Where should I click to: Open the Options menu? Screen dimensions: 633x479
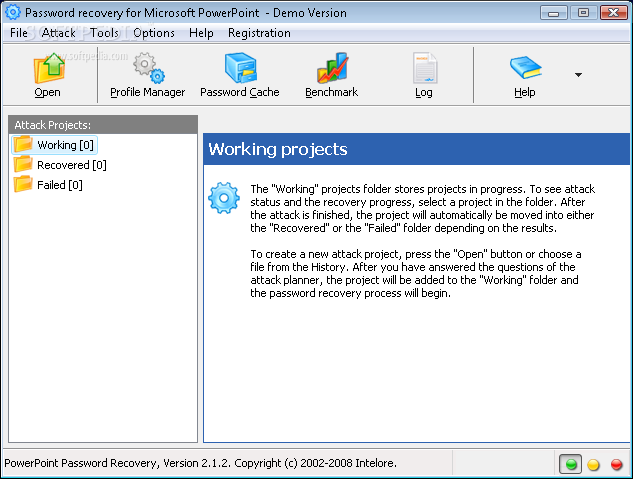click(154, 33)
